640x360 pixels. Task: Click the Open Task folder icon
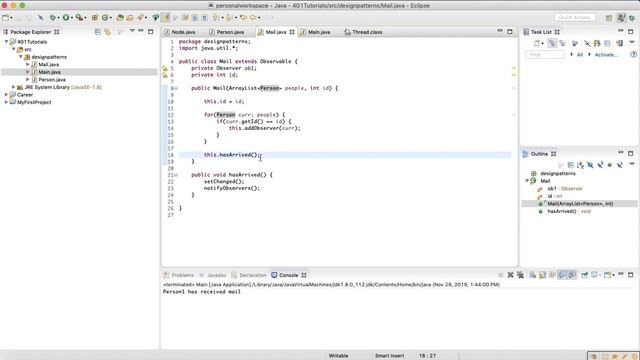(x=130, y=18)
